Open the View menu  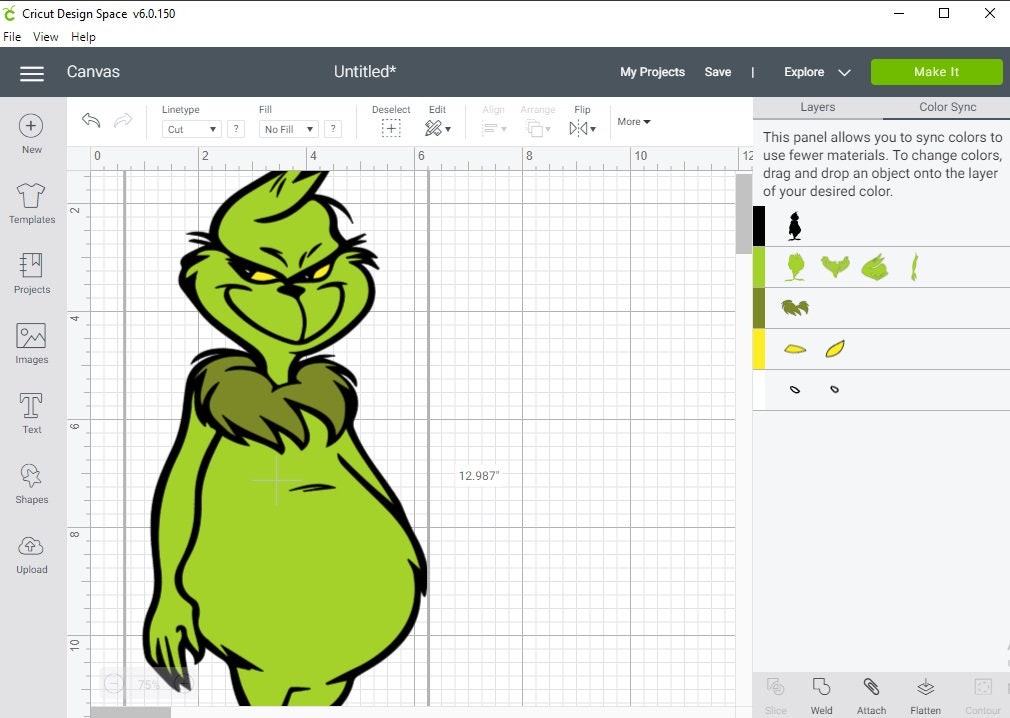click(x=46, y=37)
